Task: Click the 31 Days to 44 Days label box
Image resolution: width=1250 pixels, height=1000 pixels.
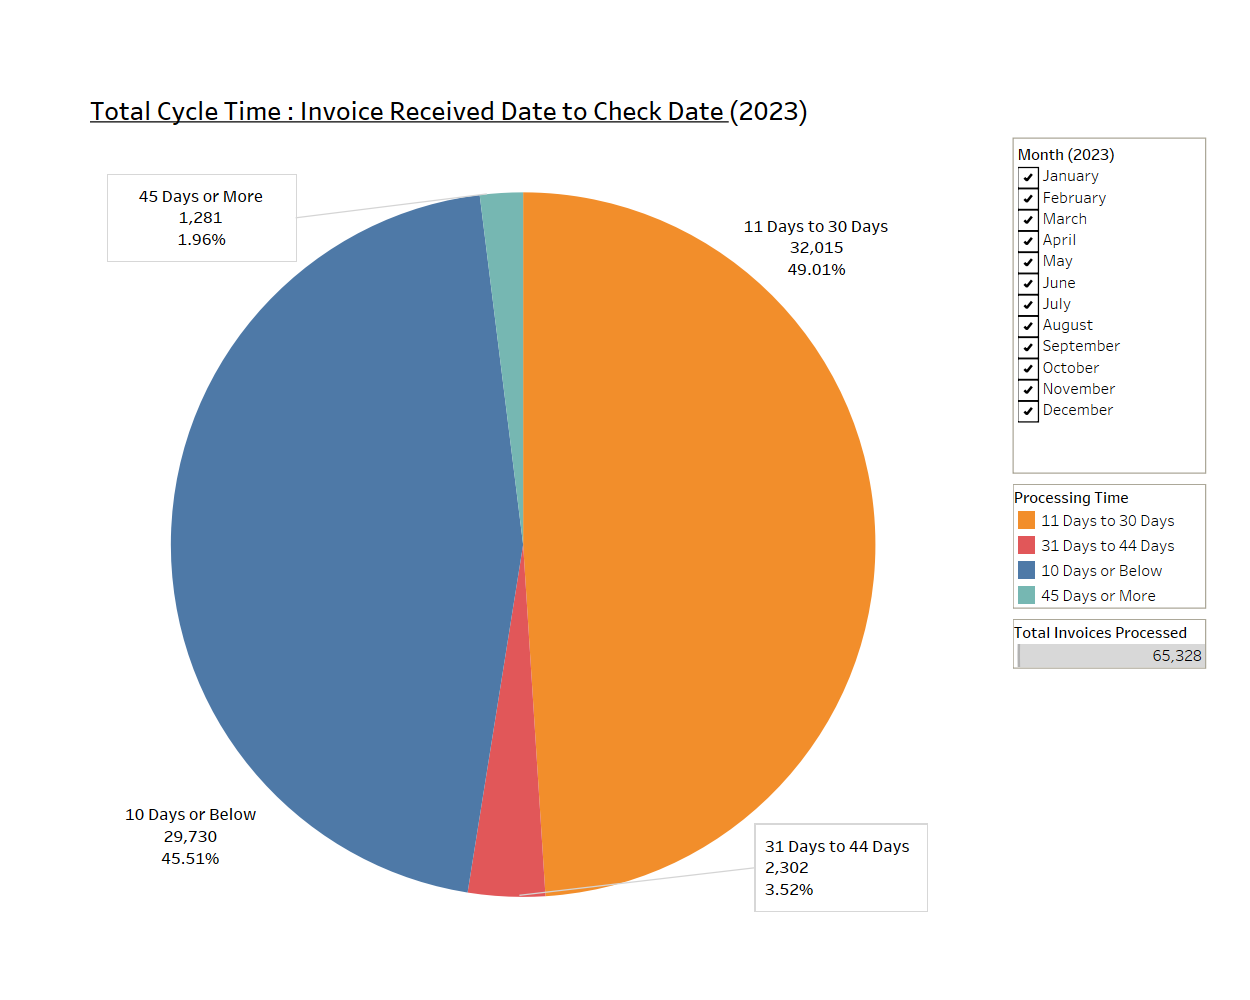Action: [840, 868]
